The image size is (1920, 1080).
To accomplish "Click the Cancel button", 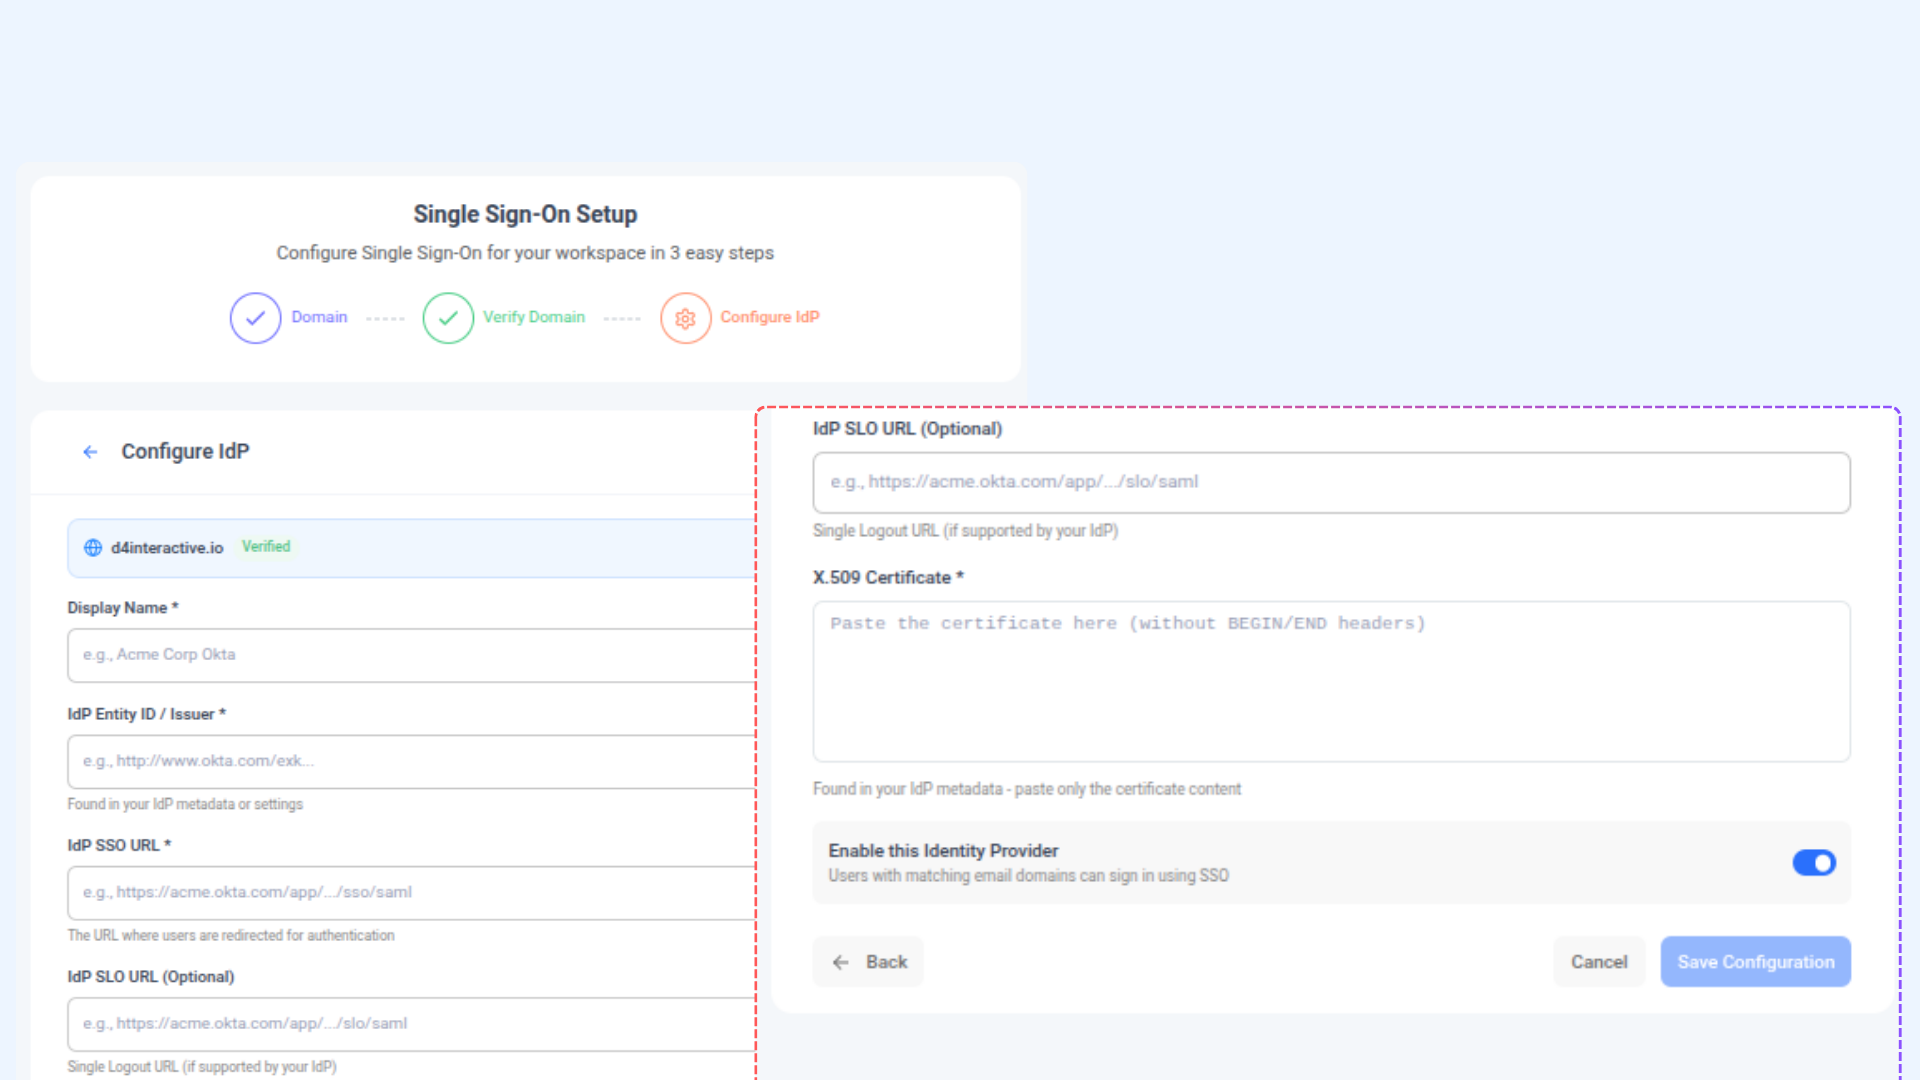I will (x=1598, y=962).
